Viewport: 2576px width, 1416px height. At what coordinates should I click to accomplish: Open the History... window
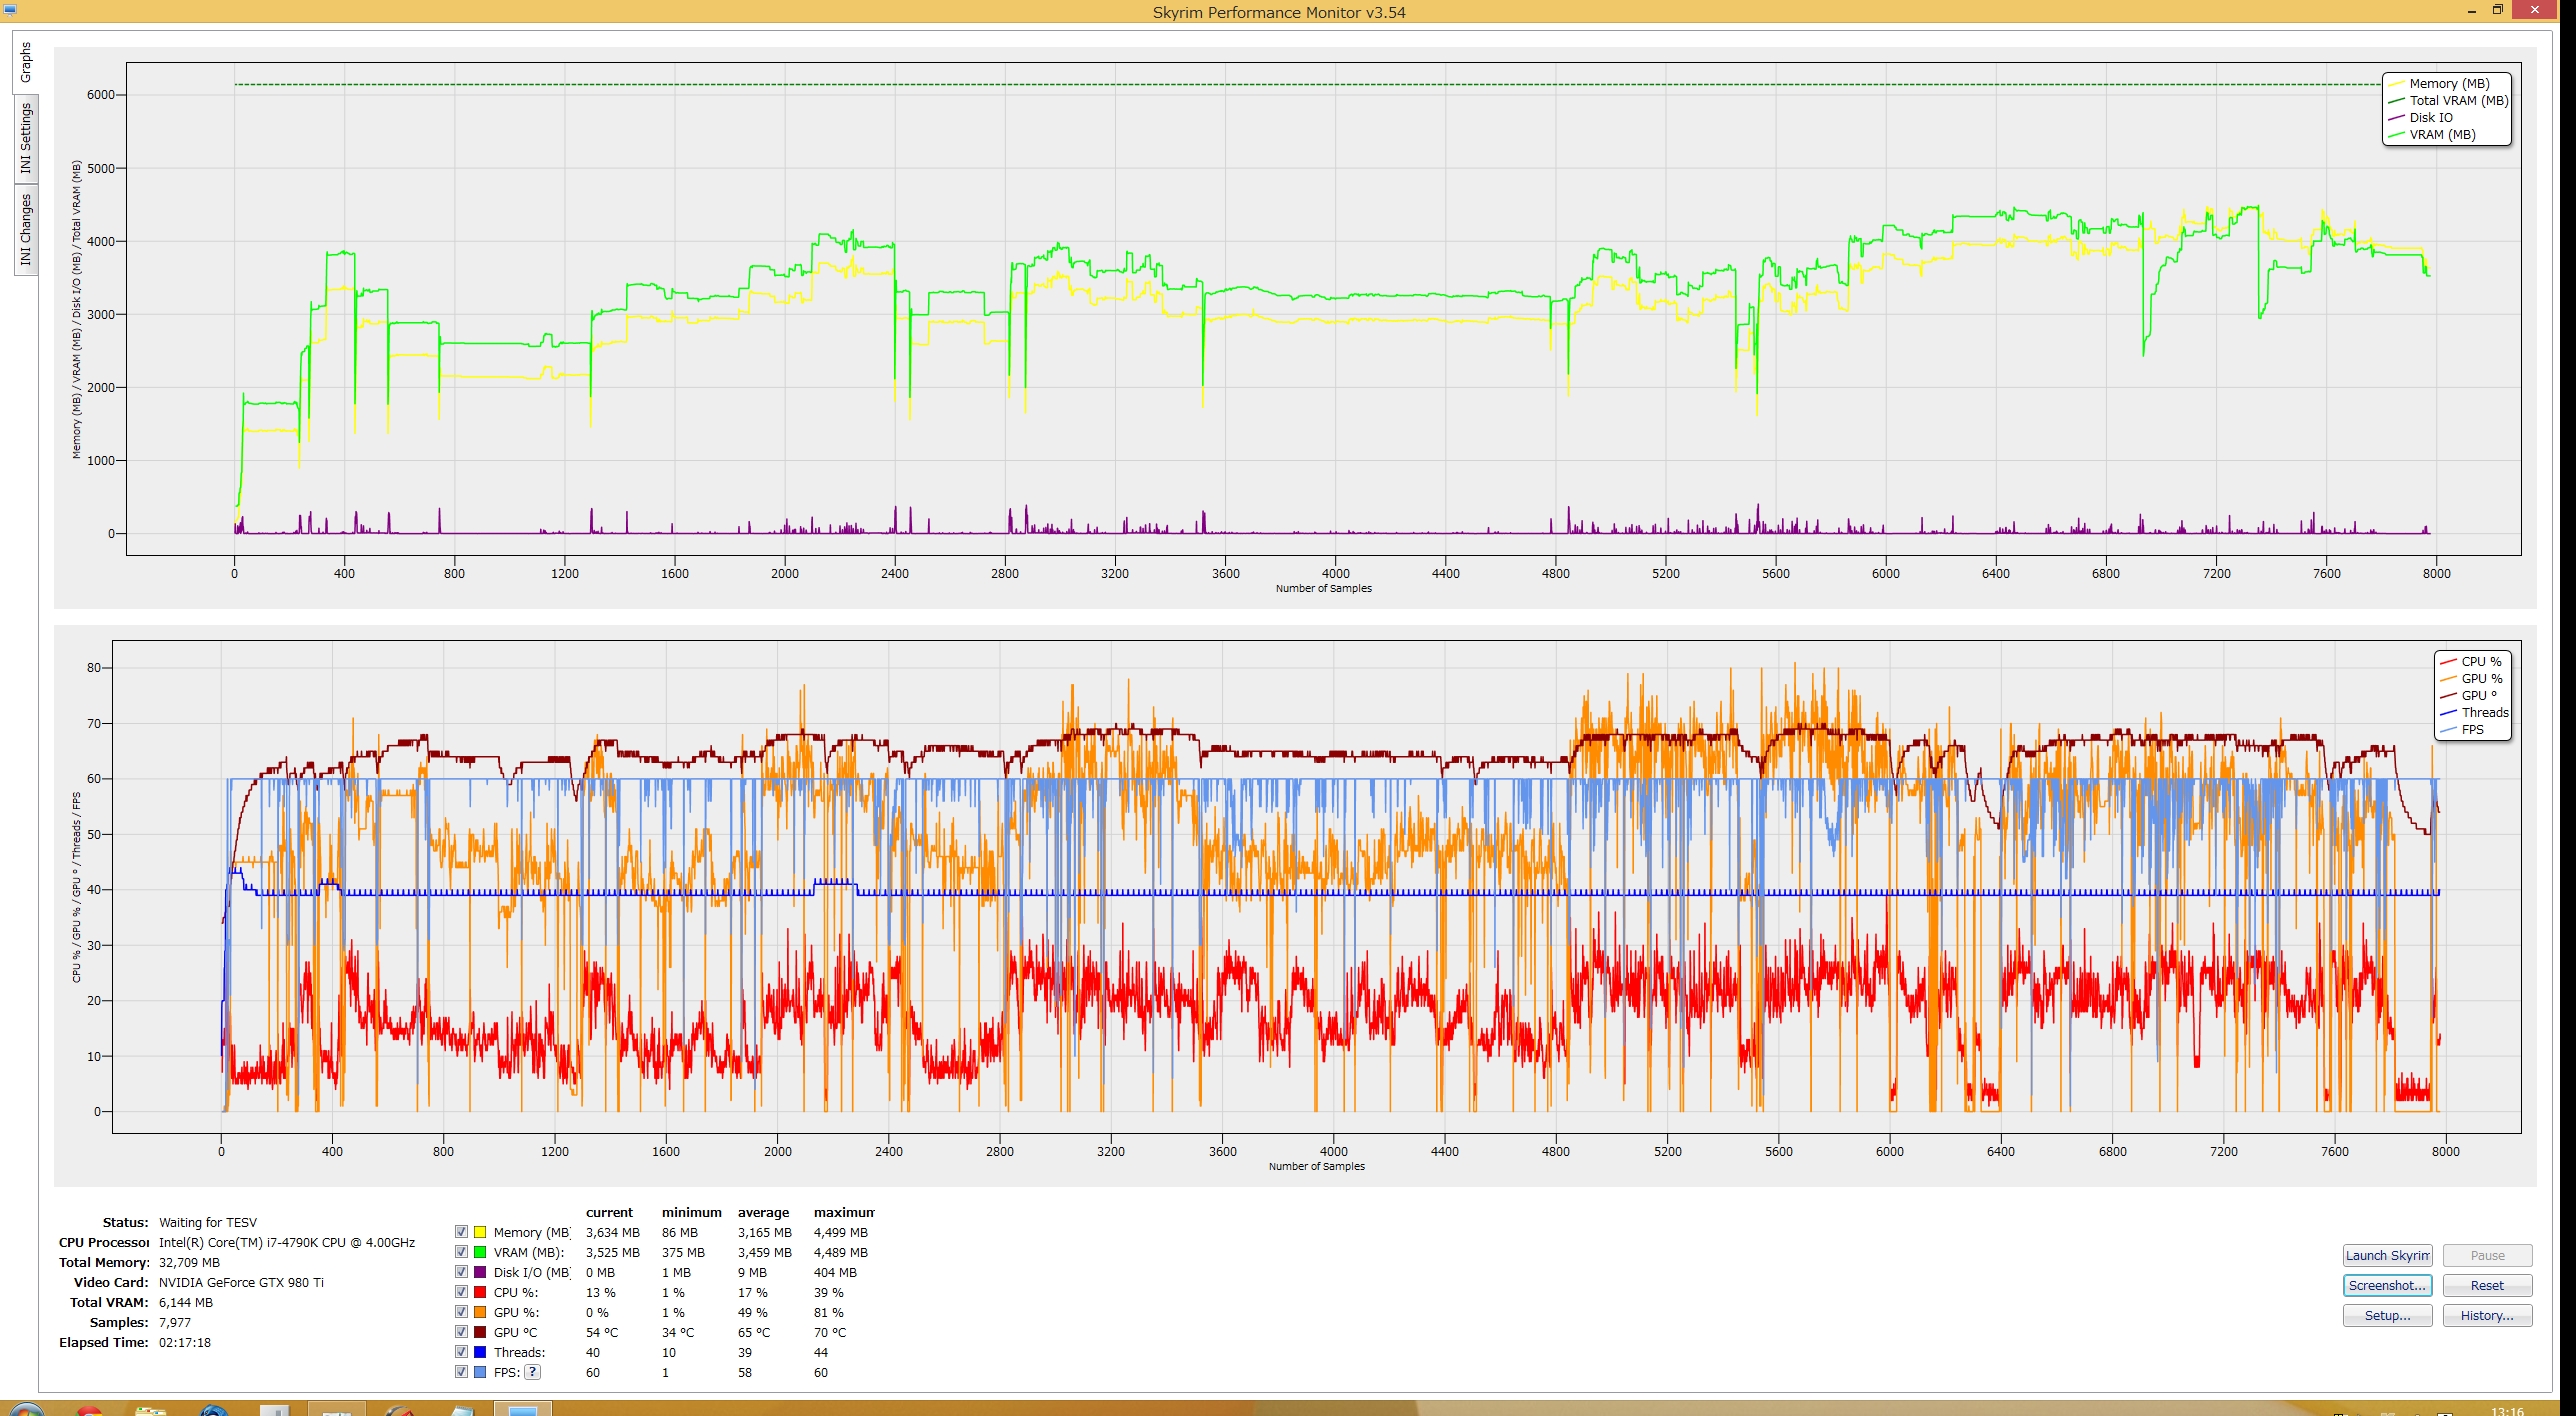2487,1316
